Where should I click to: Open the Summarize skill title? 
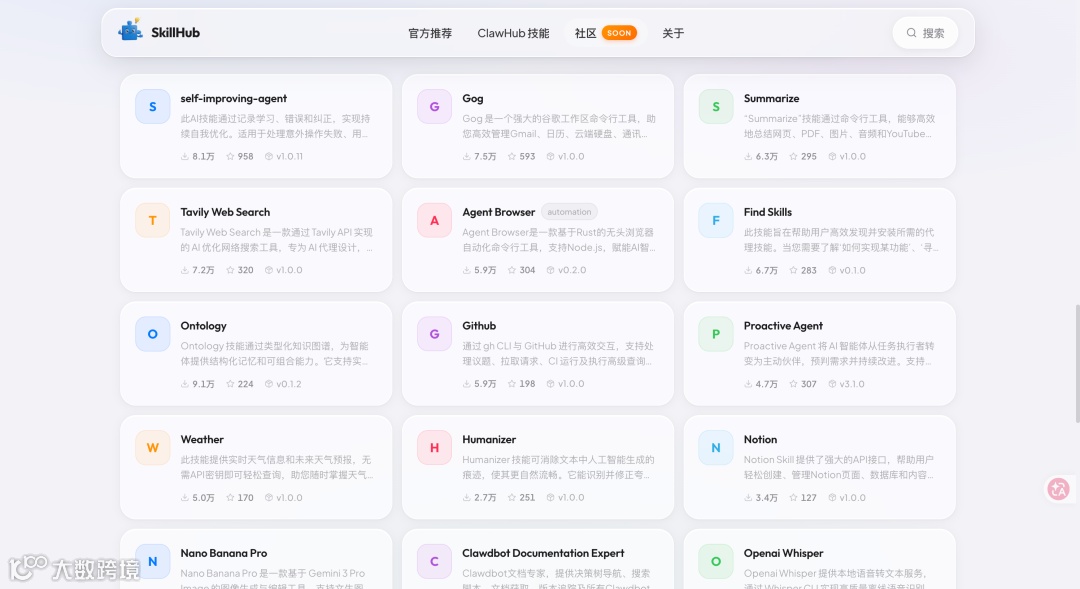pos(771,99)
